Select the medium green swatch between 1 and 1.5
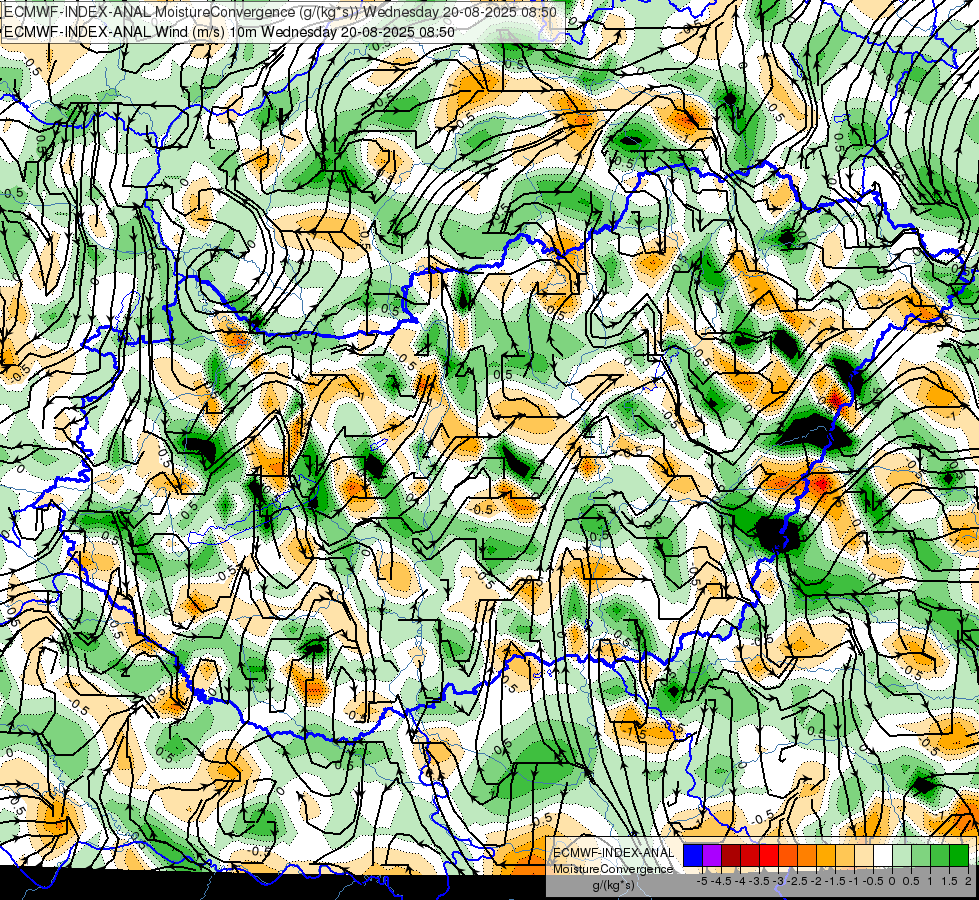The height and width of the screenshot is (900, 979). point(940,856)
